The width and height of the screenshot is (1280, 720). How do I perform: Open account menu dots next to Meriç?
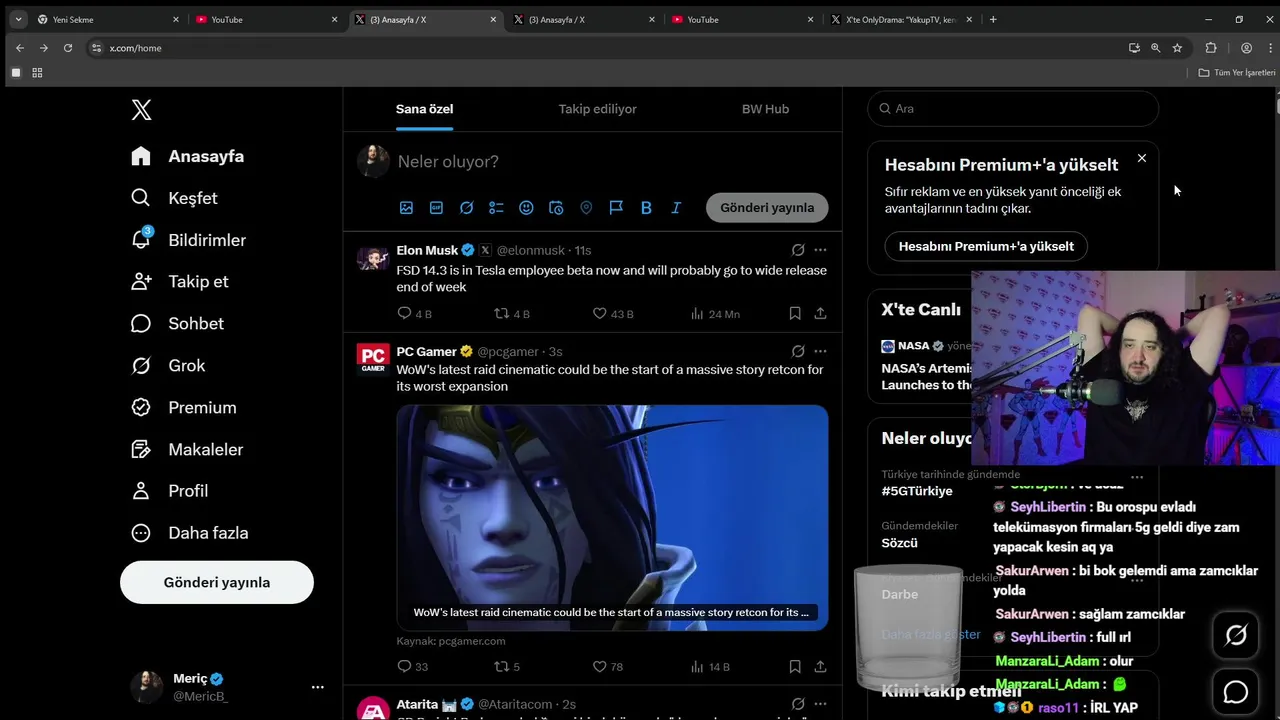click(317, 687)
